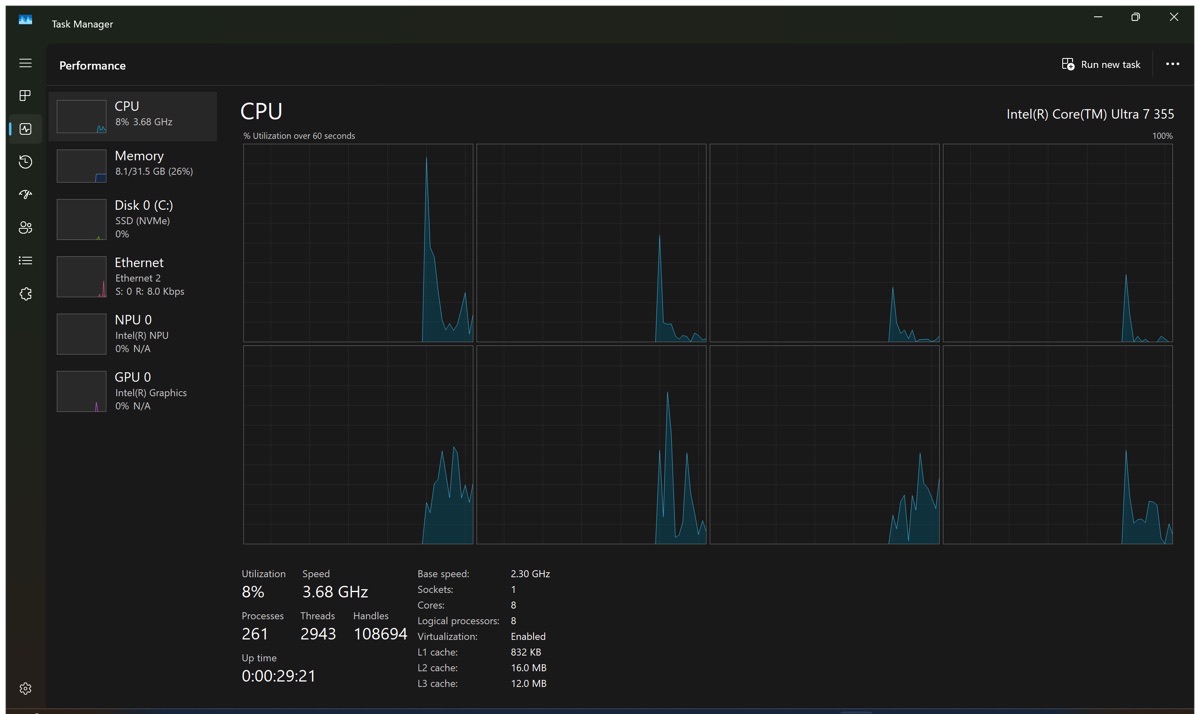Click the NPU 0 mini graph thumbnail

(x=81, y=334)
